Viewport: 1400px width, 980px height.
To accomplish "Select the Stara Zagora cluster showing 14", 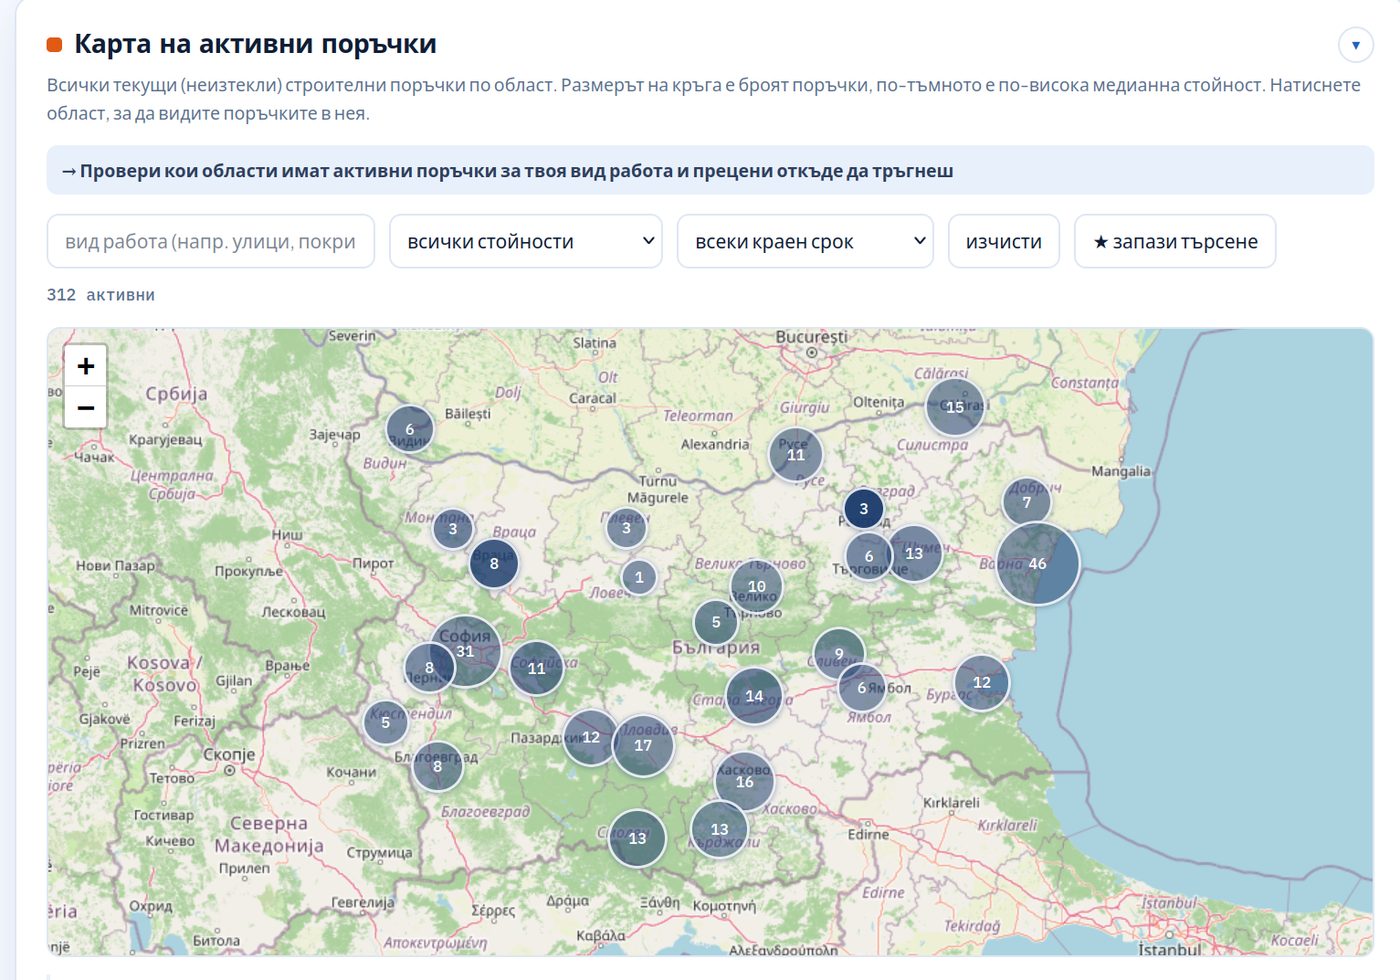I will click(754, 696).
